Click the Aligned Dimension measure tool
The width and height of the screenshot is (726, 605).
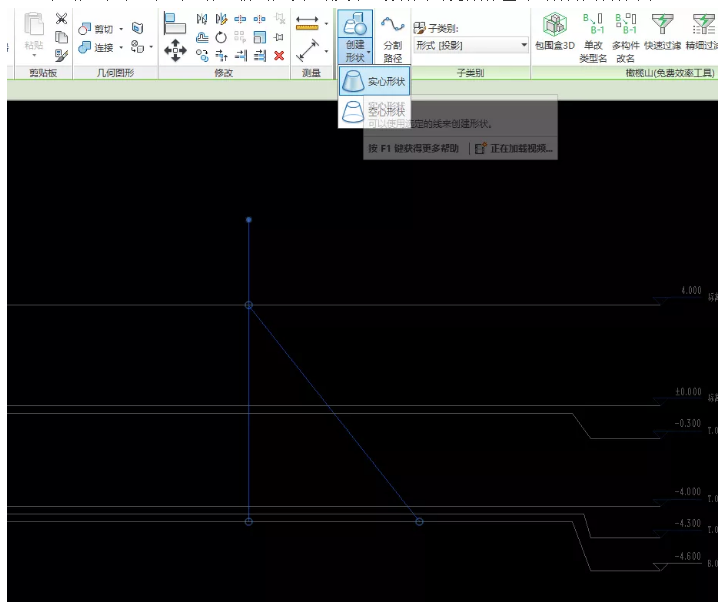click(307, 48)
